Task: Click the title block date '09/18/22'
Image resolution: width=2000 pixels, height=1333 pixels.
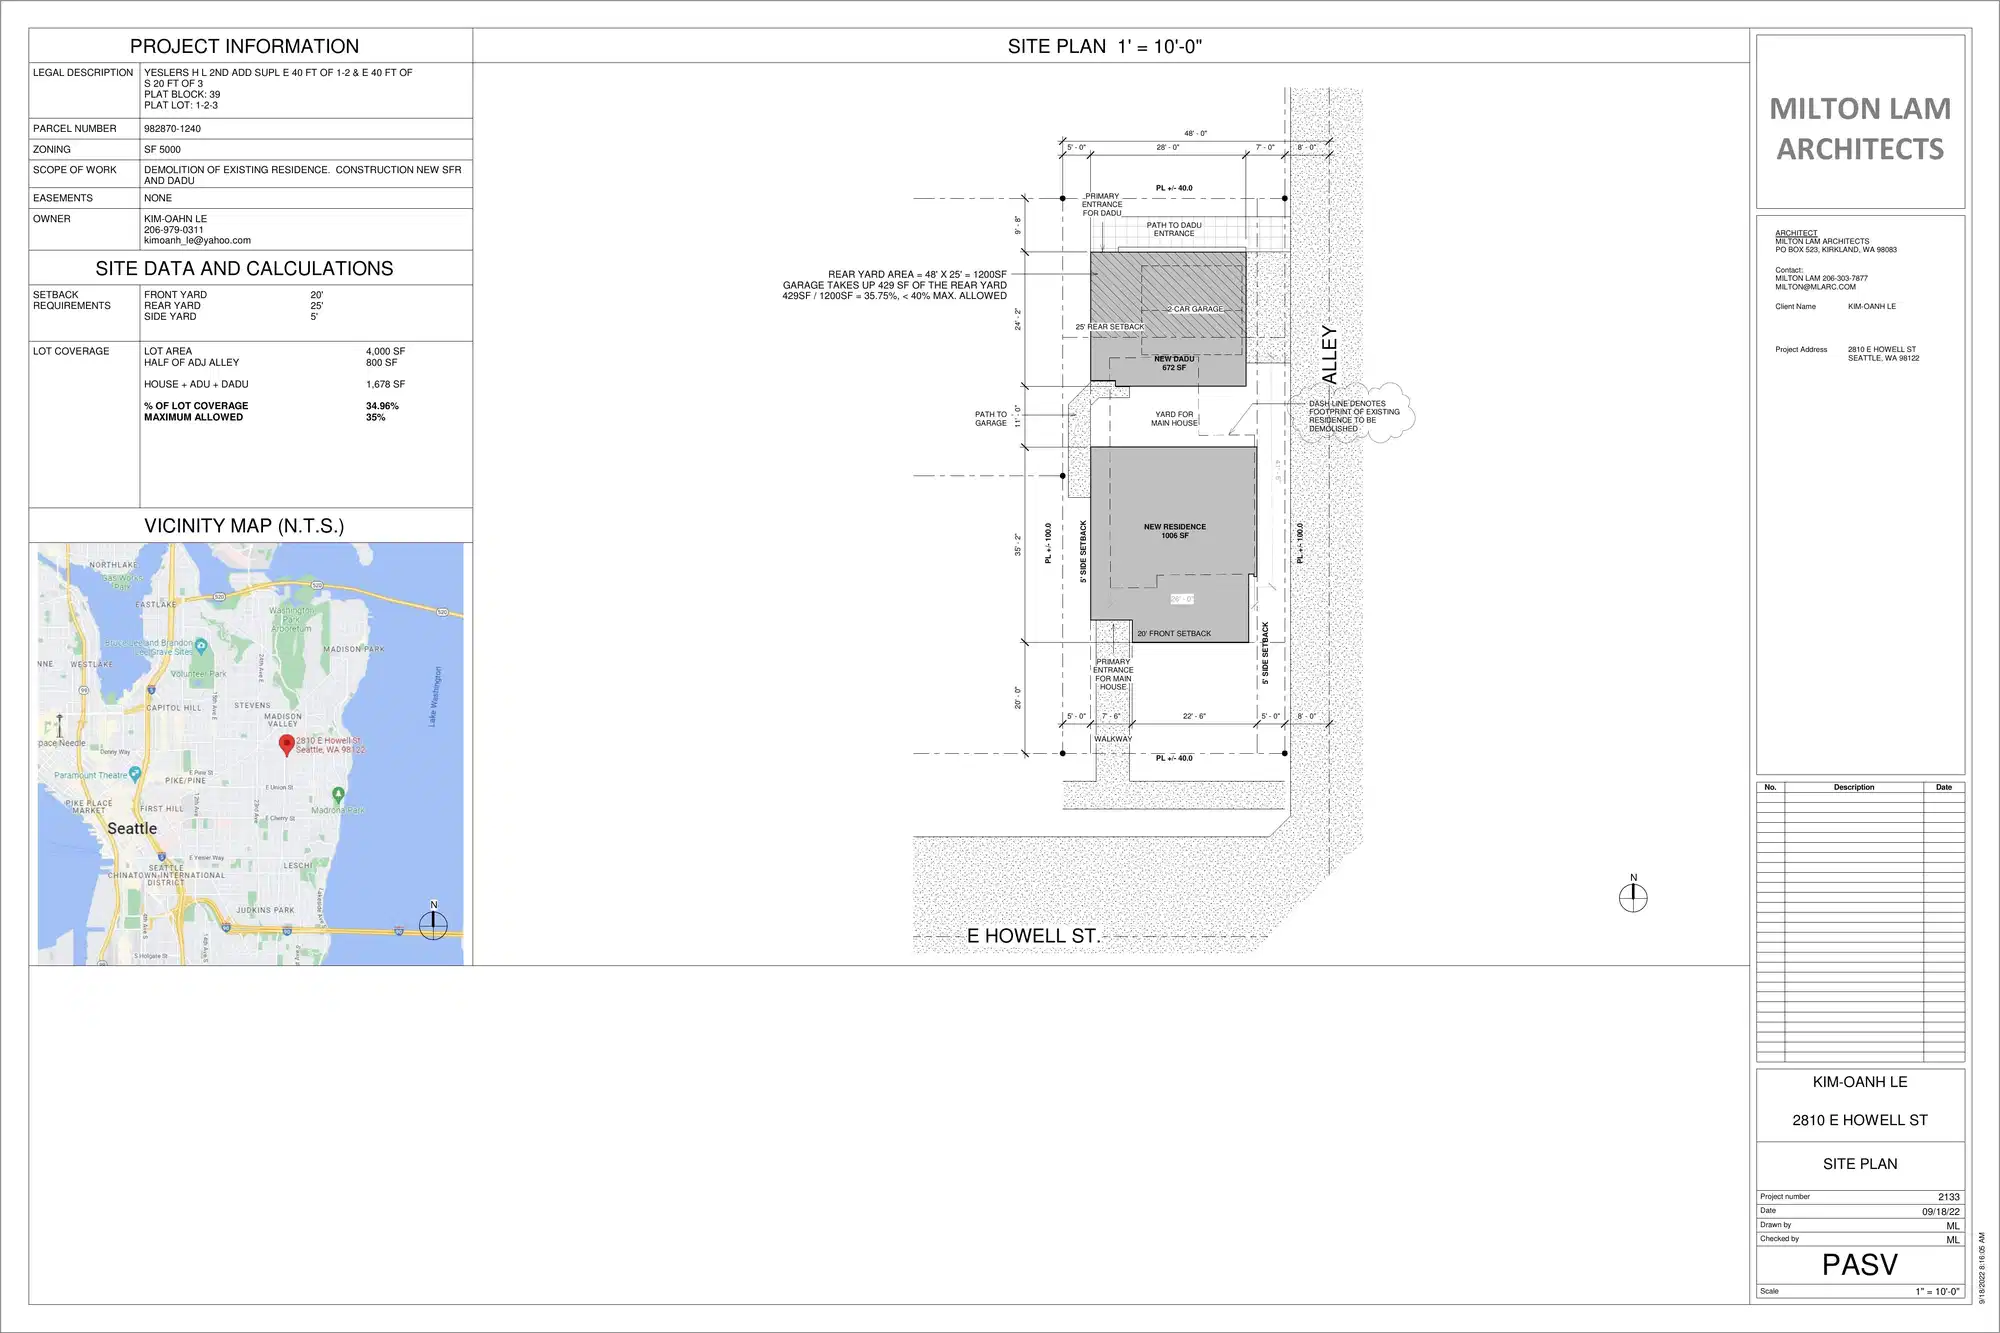Action: pyautogui.click(x=1941, y=1211)
